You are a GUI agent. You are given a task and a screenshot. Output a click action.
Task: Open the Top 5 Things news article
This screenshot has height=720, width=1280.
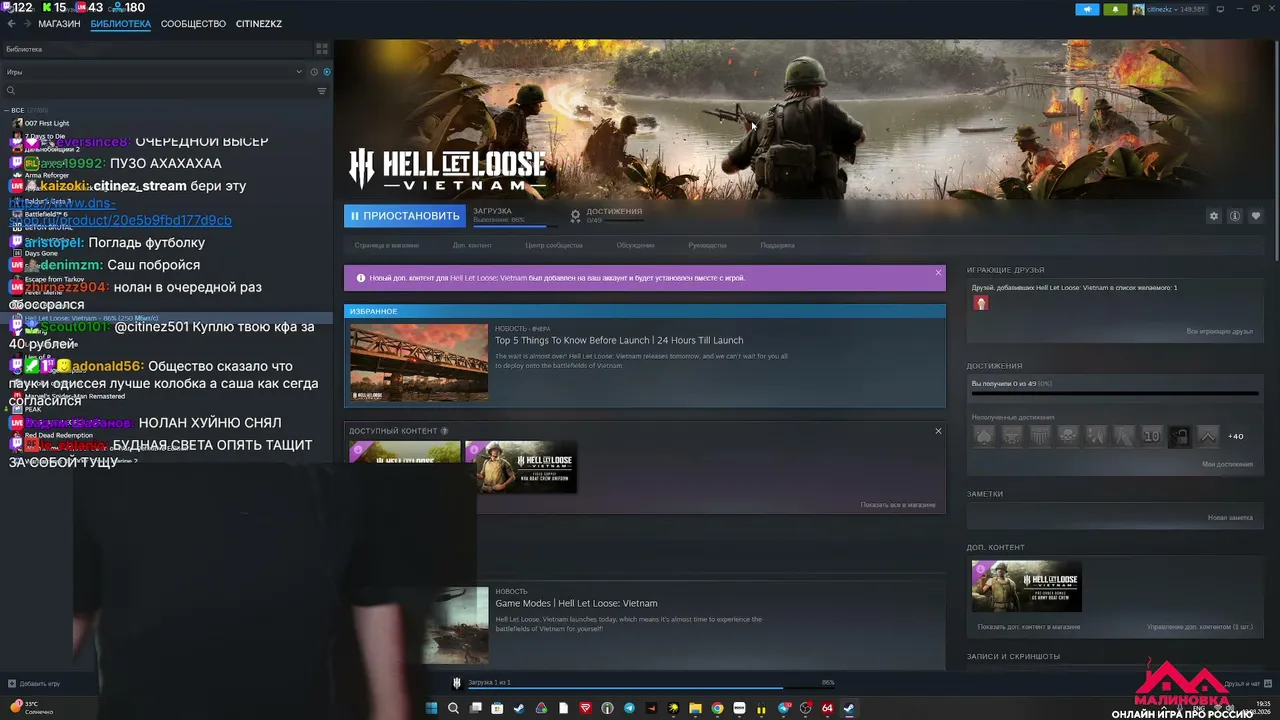click(x=620, y=340)
